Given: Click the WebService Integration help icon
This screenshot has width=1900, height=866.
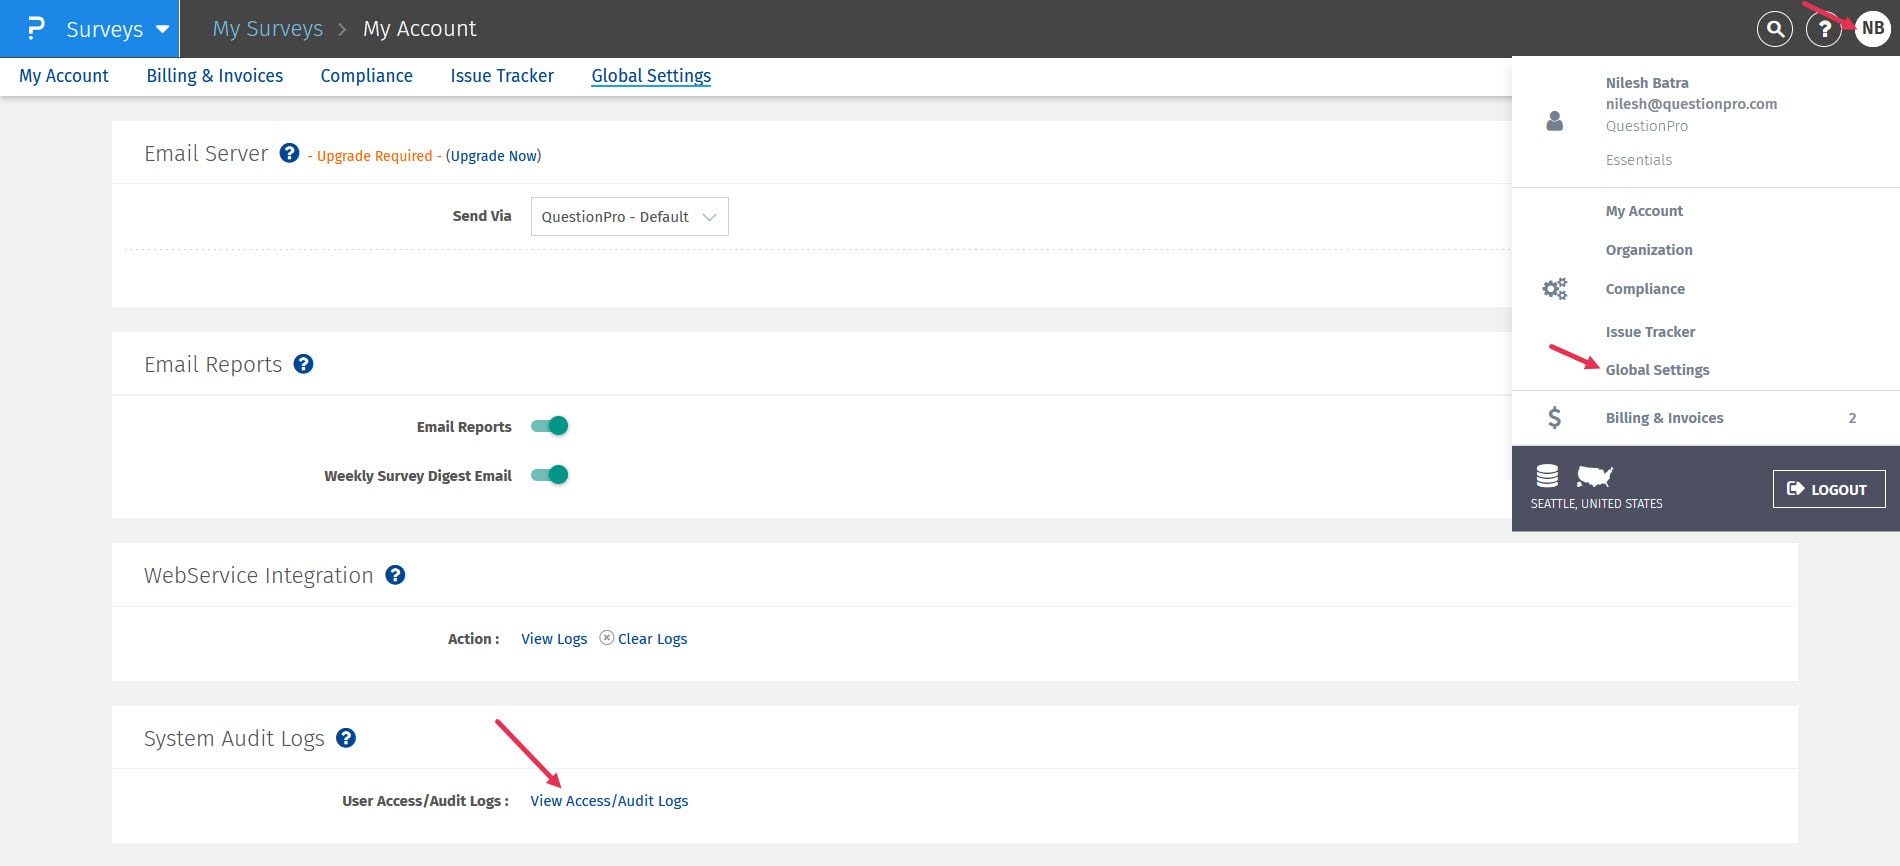Looking at the screenshot, I should pyautogui.click(x=395, y=575).
